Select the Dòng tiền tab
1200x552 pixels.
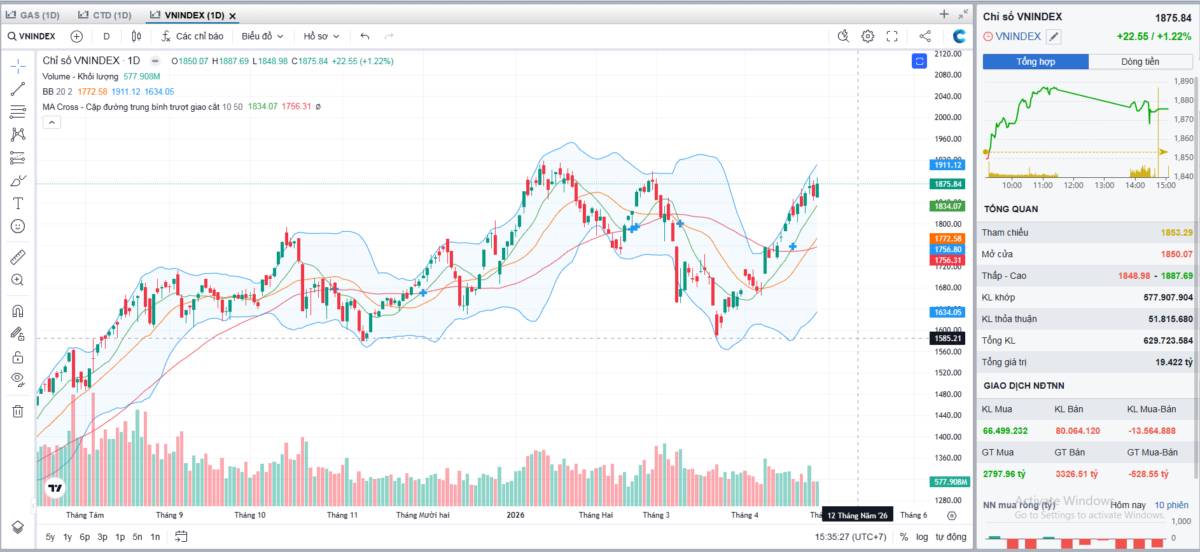click(1140, 62)
